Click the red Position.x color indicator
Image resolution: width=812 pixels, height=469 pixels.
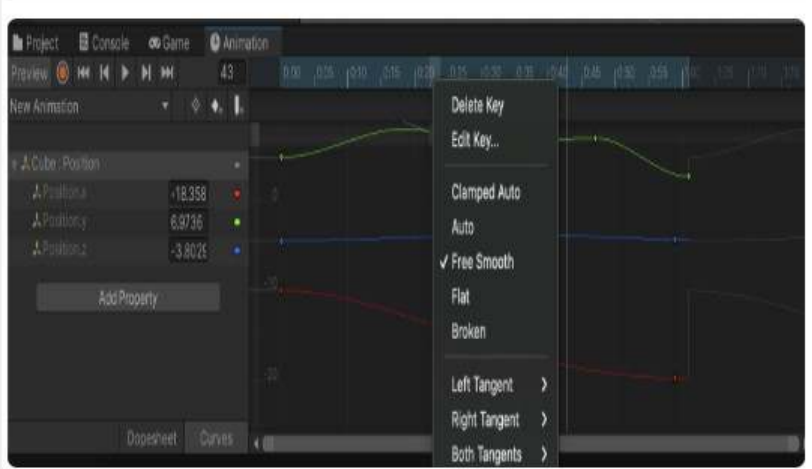point(237,196)
